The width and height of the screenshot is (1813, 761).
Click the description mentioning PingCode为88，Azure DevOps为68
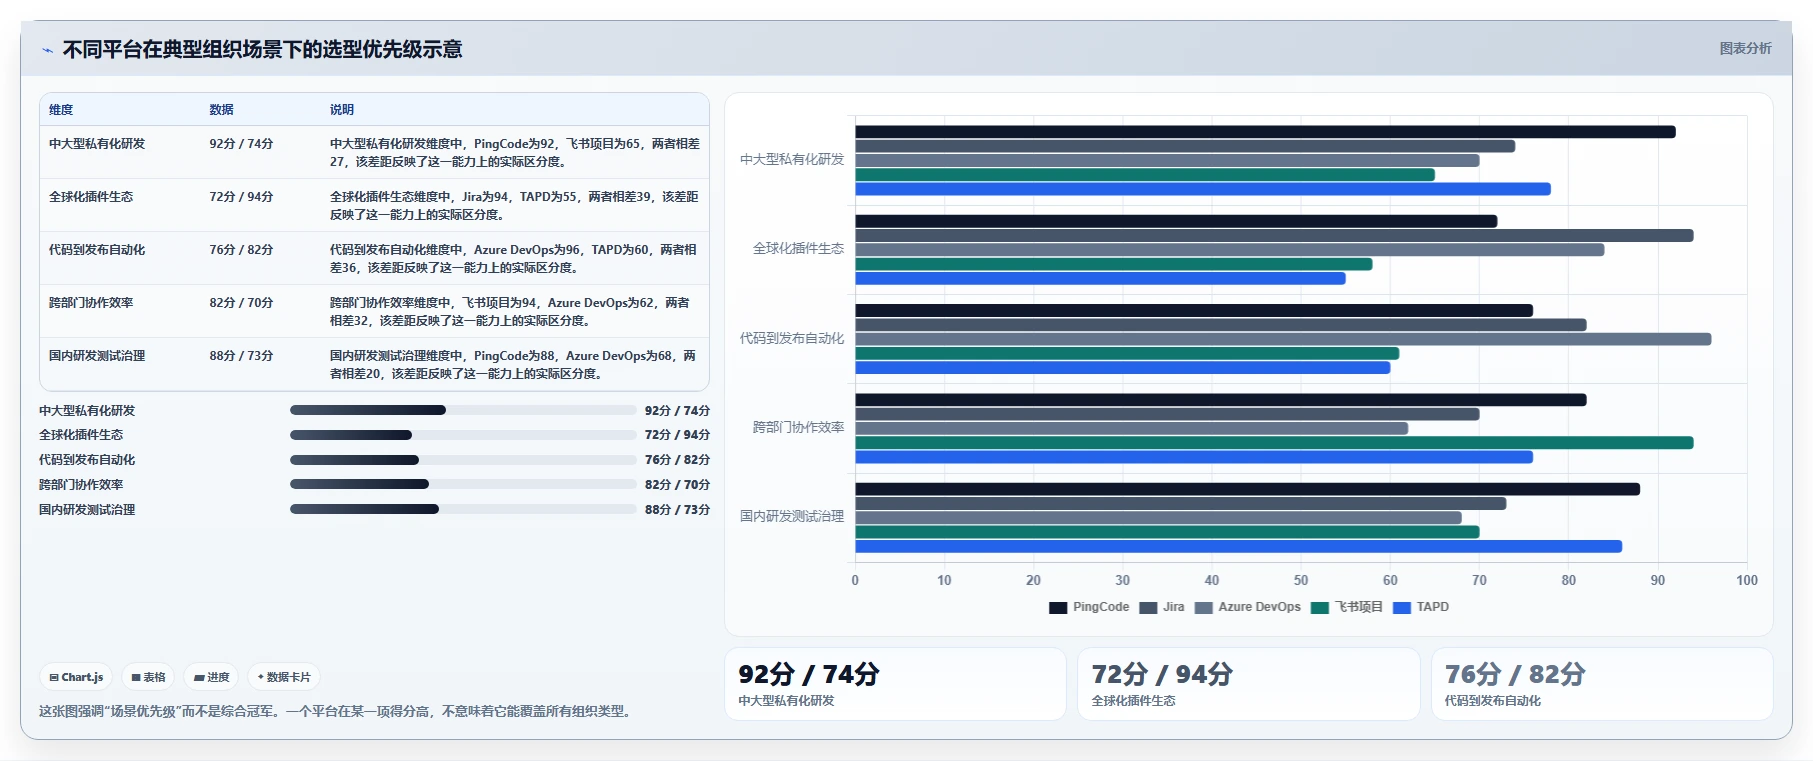coord(515,365)
